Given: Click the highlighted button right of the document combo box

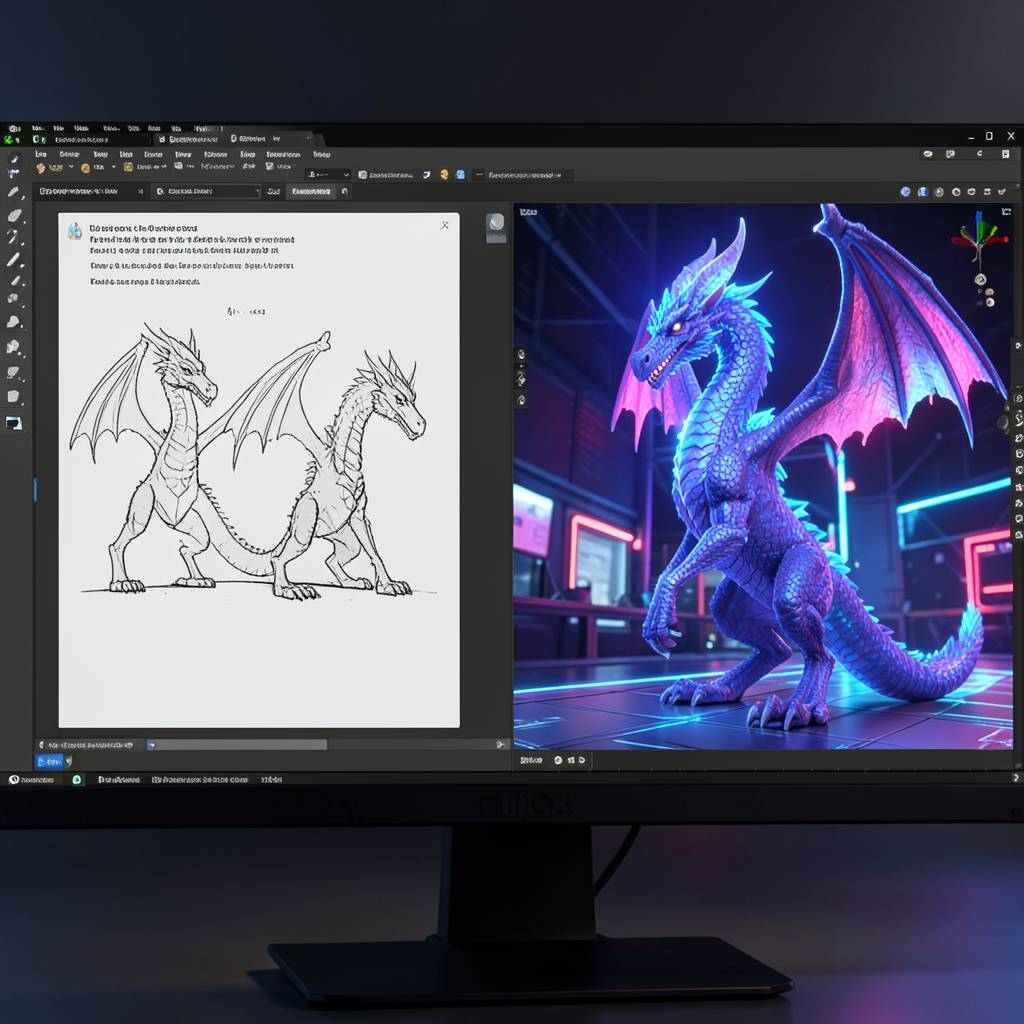Looking at the screenshot, I should 312,191.
